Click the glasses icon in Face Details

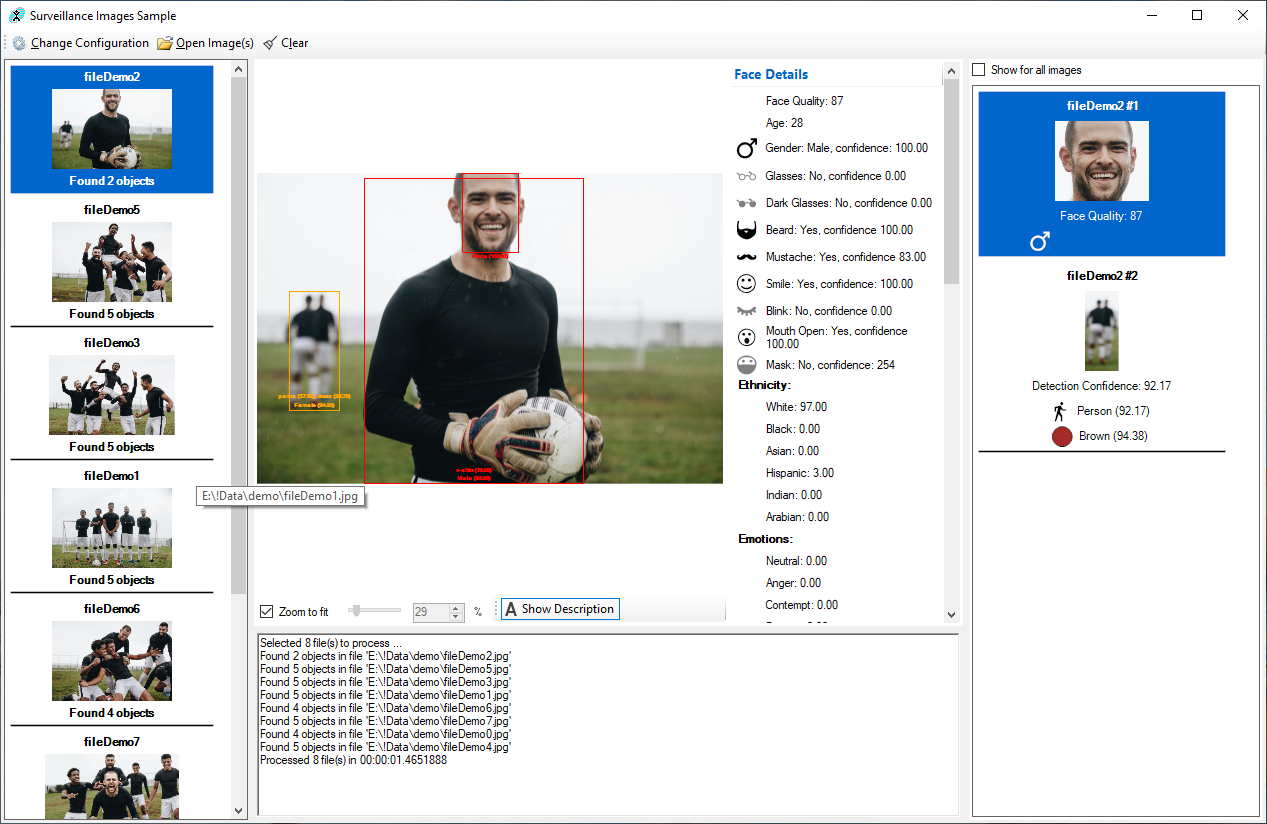point(746,176)
